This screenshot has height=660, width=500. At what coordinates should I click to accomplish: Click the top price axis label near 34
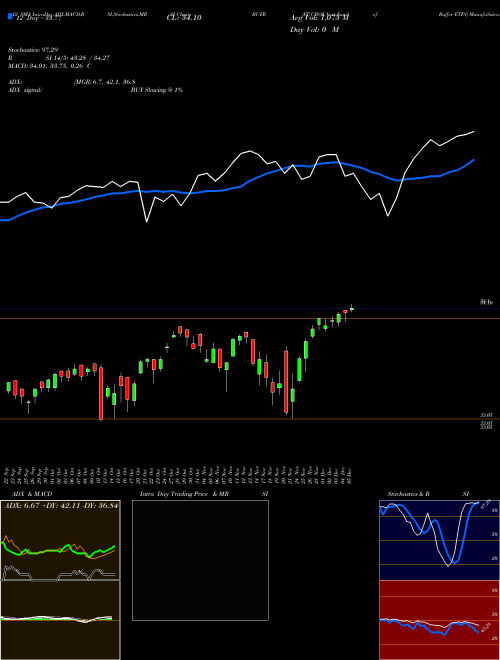coord(486,302)
